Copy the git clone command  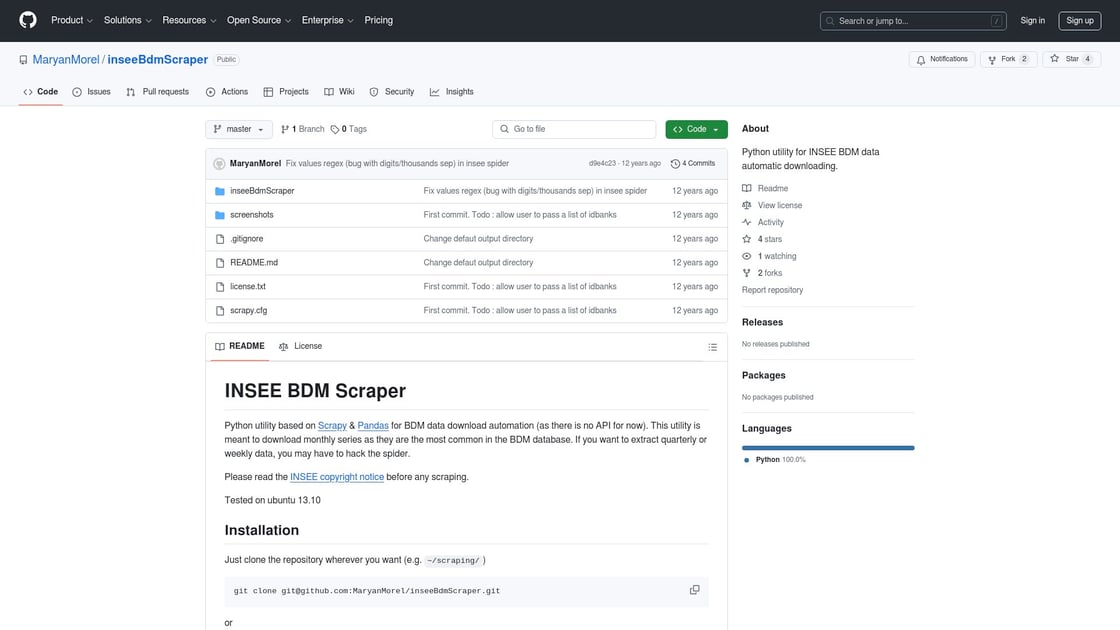694,590
